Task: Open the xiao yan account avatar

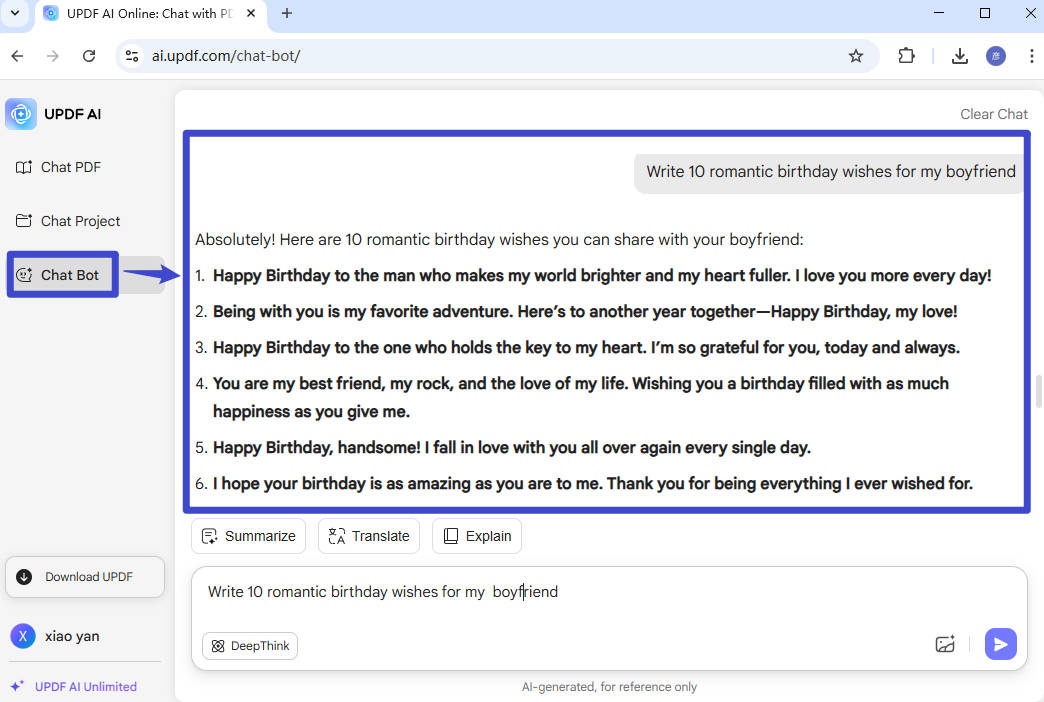Action: (x=23, y=636)
